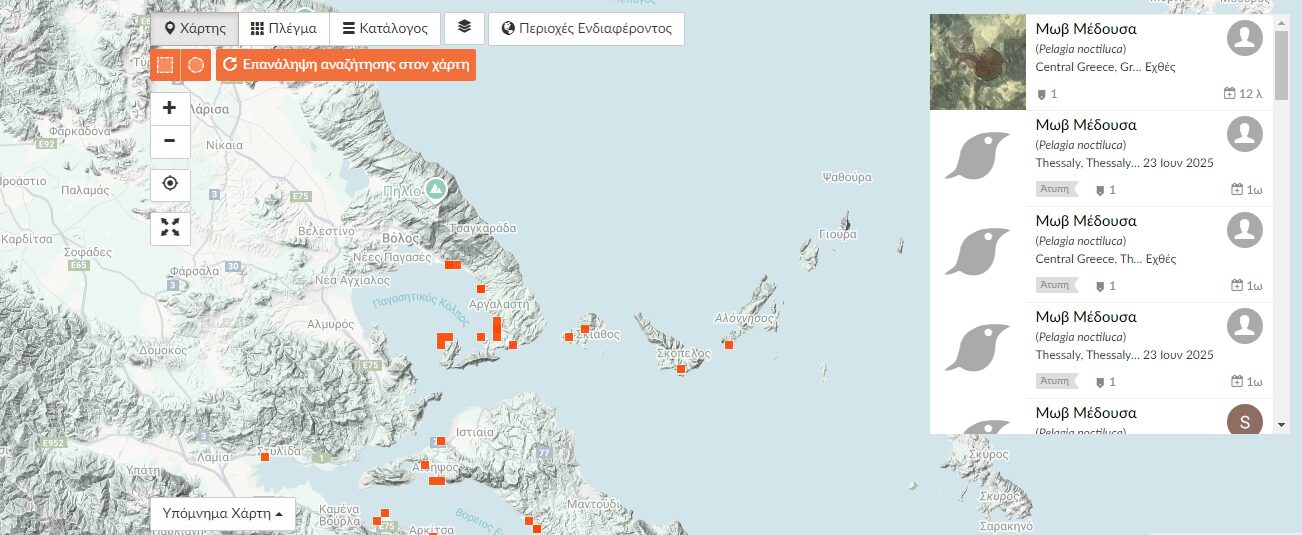1302x535 pixels.
Task: Click the orange marker near Αλόννησος
Action: coord(729,345)
